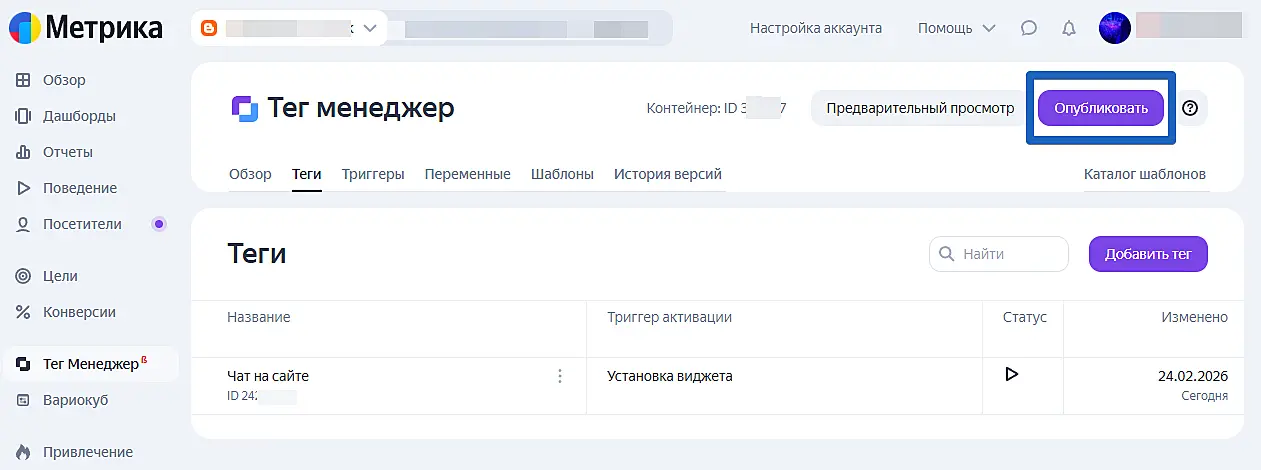Open Обзор in the left sidebar

tap(64, 80)
